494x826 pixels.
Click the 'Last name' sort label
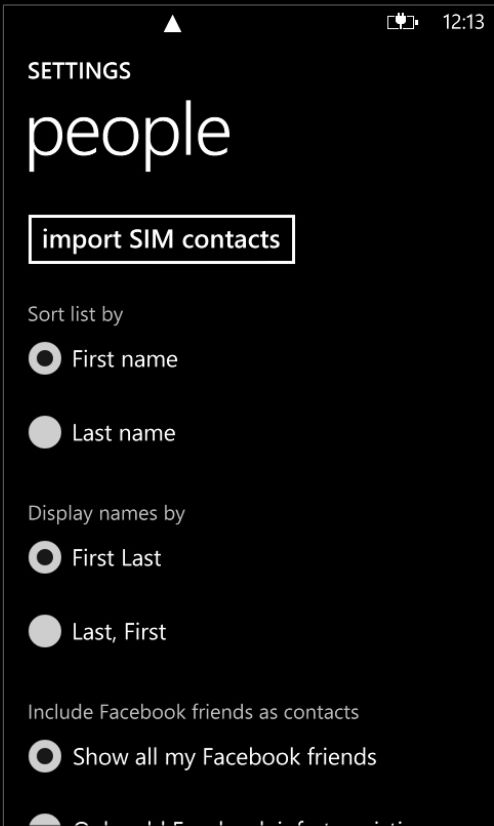pyautogui.click(x=124, y=433)
